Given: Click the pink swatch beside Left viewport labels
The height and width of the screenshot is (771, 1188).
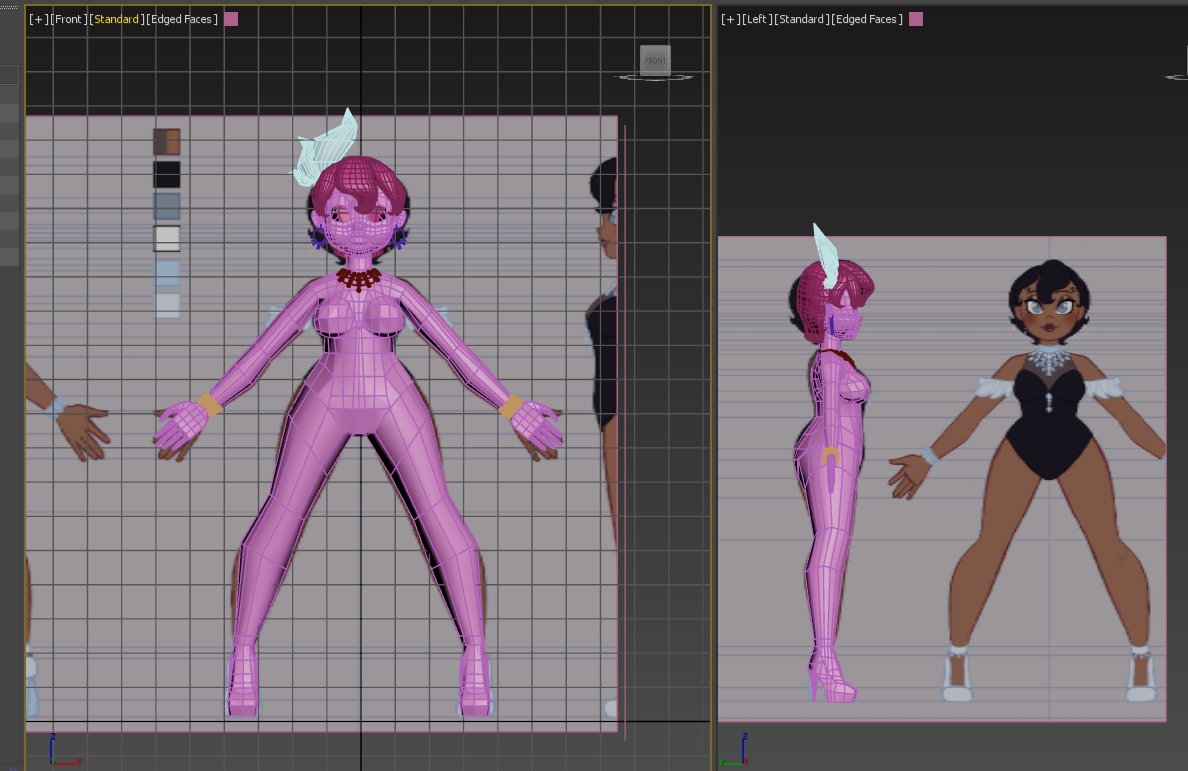Looking at the screenshot, I should pos(915,18).
